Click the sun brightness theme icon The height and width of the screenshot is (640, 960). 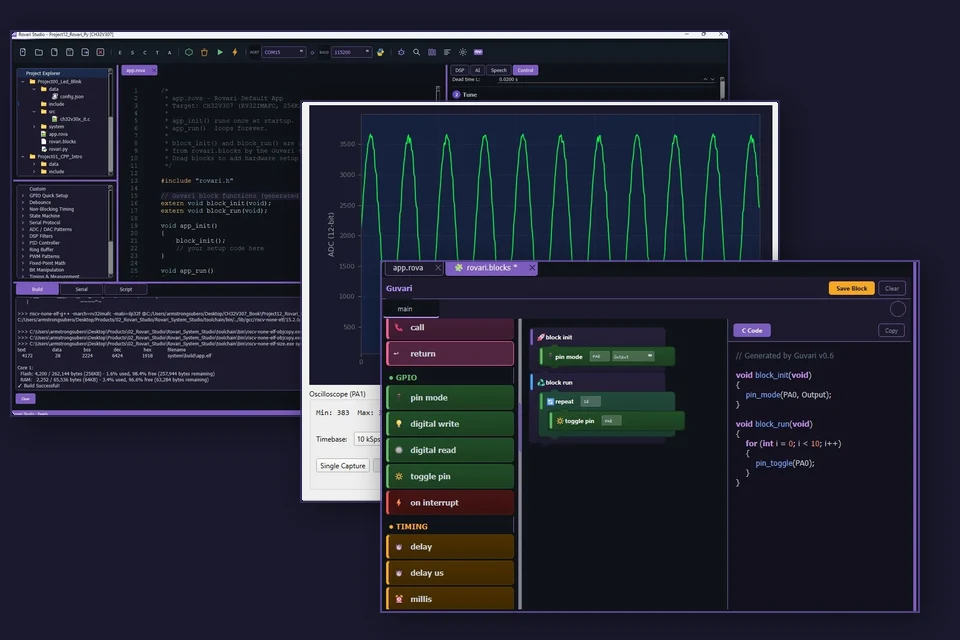463,53
